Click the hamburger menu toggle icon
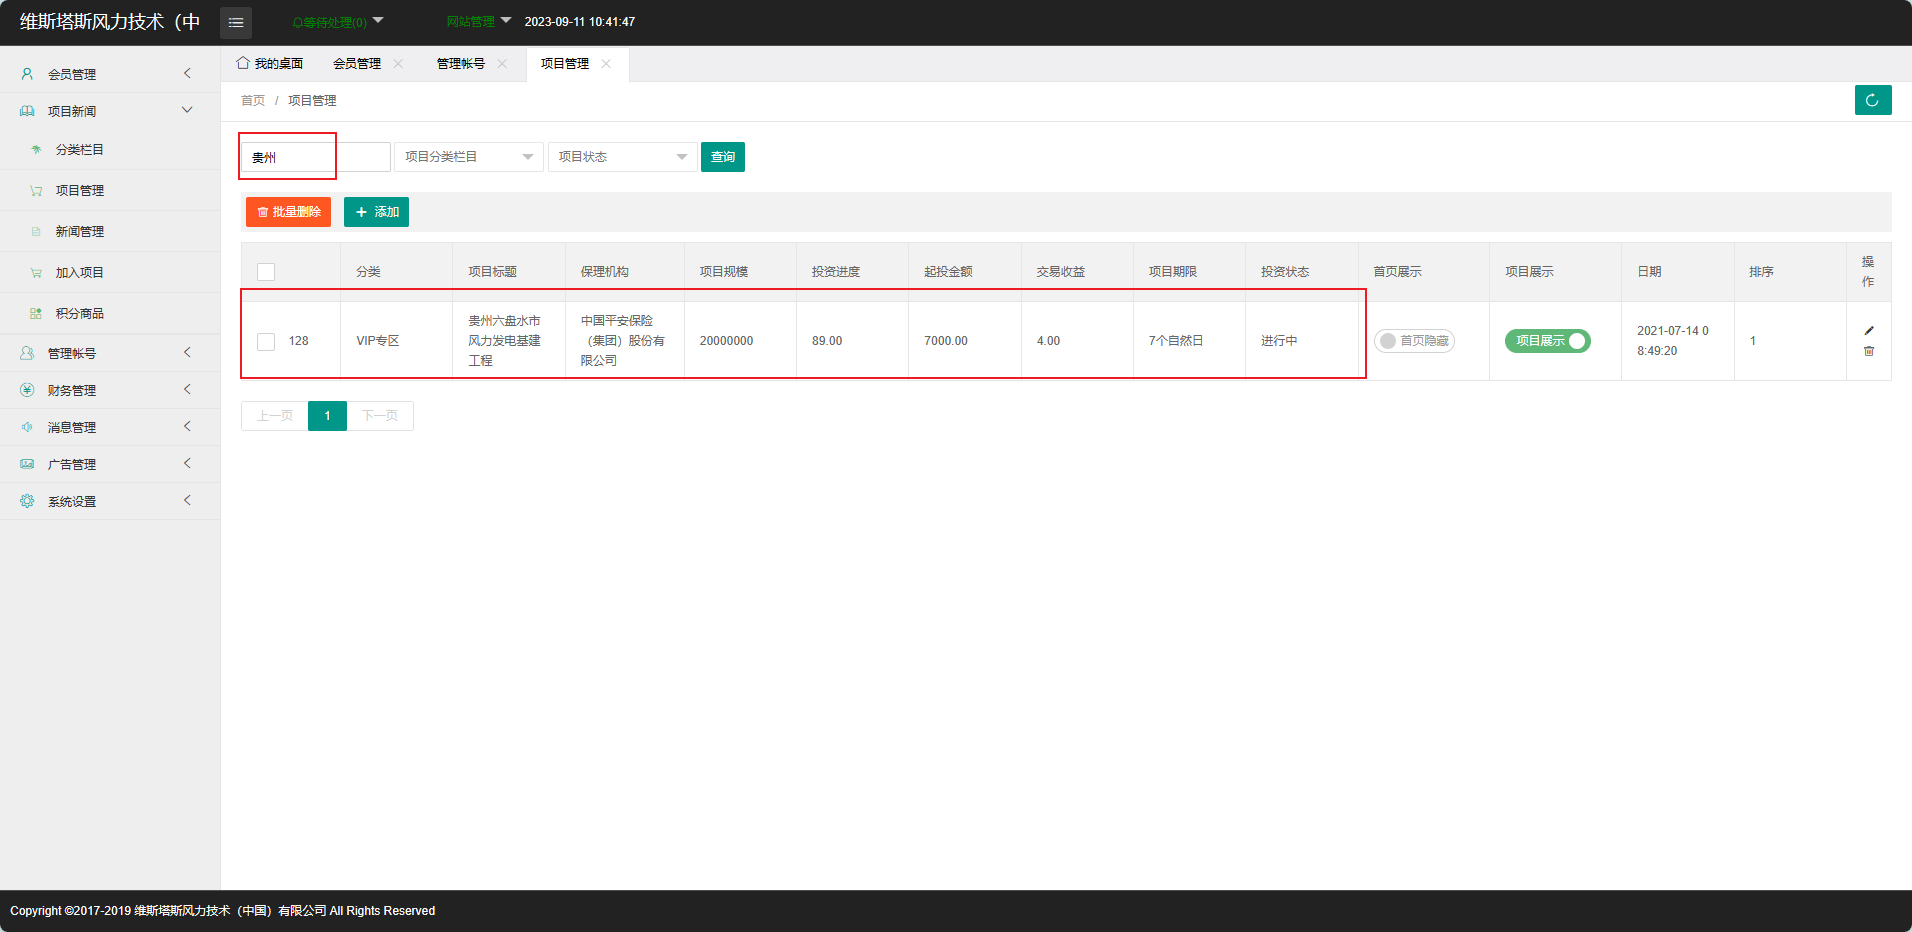 point(236,22)
